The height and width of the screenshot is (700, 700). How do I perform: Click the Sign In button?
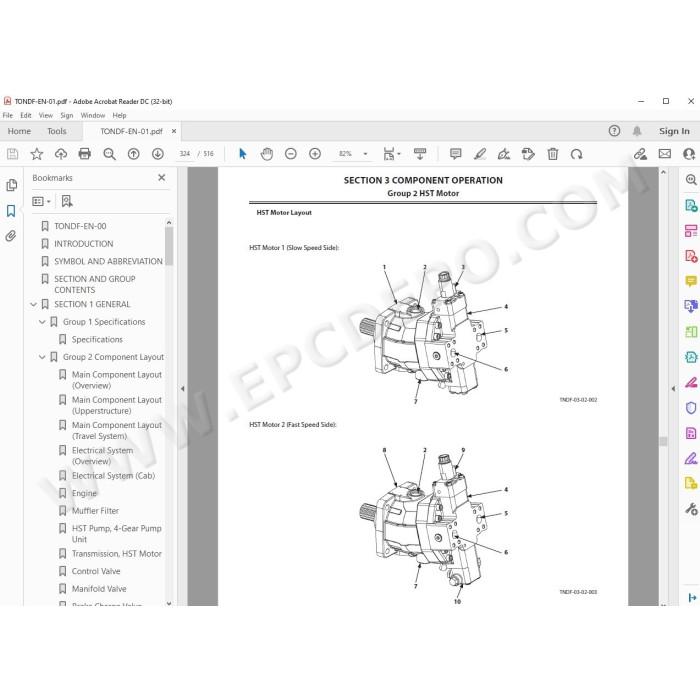coord(674,131)
